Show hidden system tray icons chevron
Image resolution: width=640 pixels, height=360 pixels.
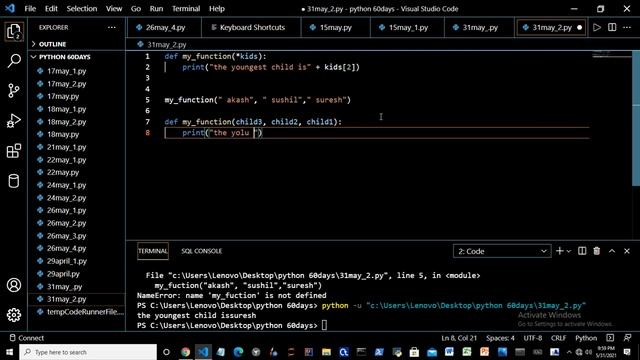tap(569, 352)
